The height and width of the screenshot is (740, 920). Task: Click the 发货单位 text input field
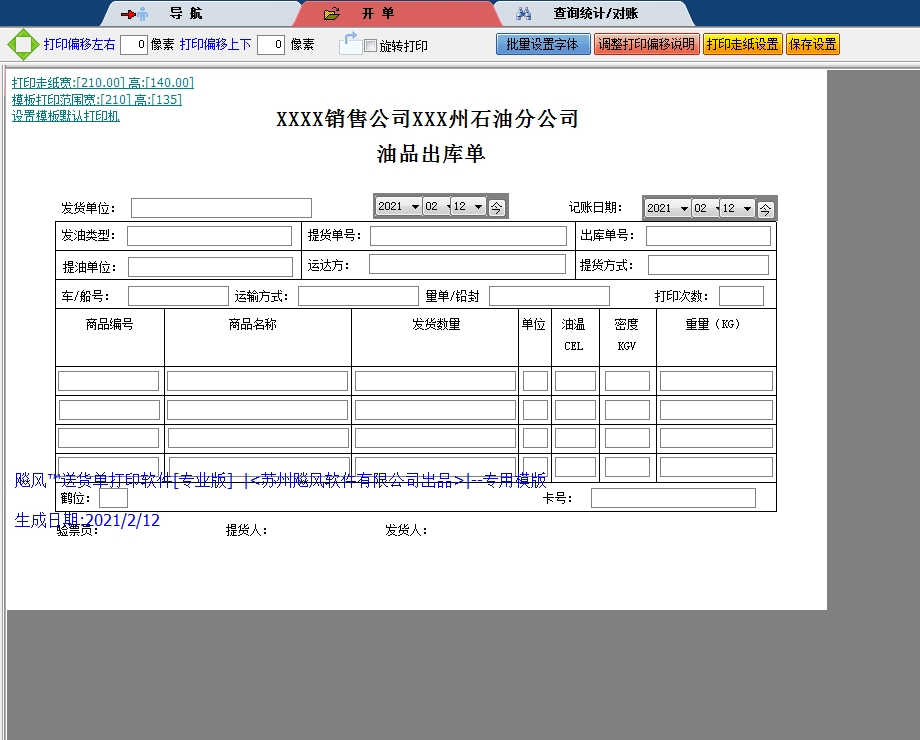coord(221,208)
